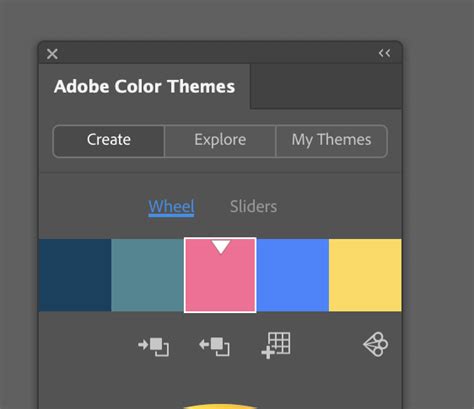This screenshot has height=409, width=474.
Task: Select the Wheel view link
Action: 171,207
